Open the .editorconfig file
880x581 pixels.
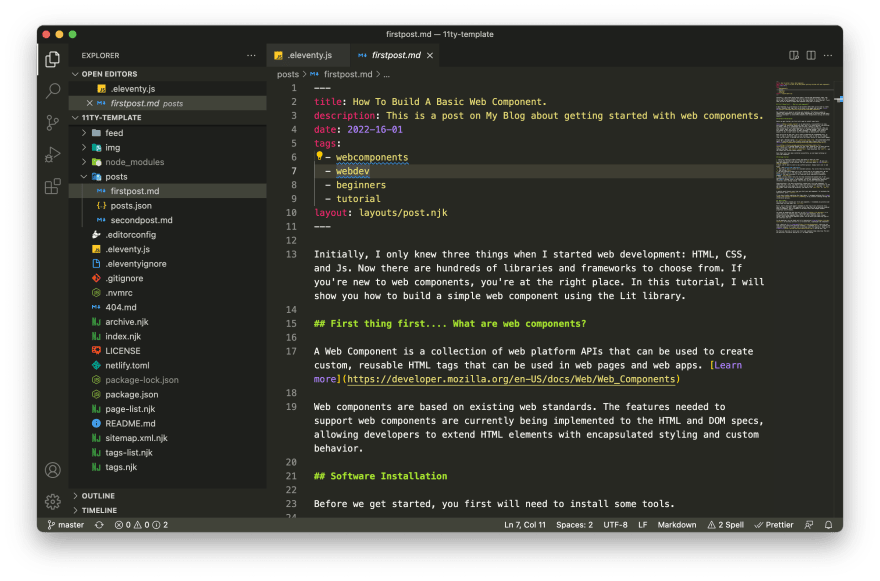click(167, 235)
